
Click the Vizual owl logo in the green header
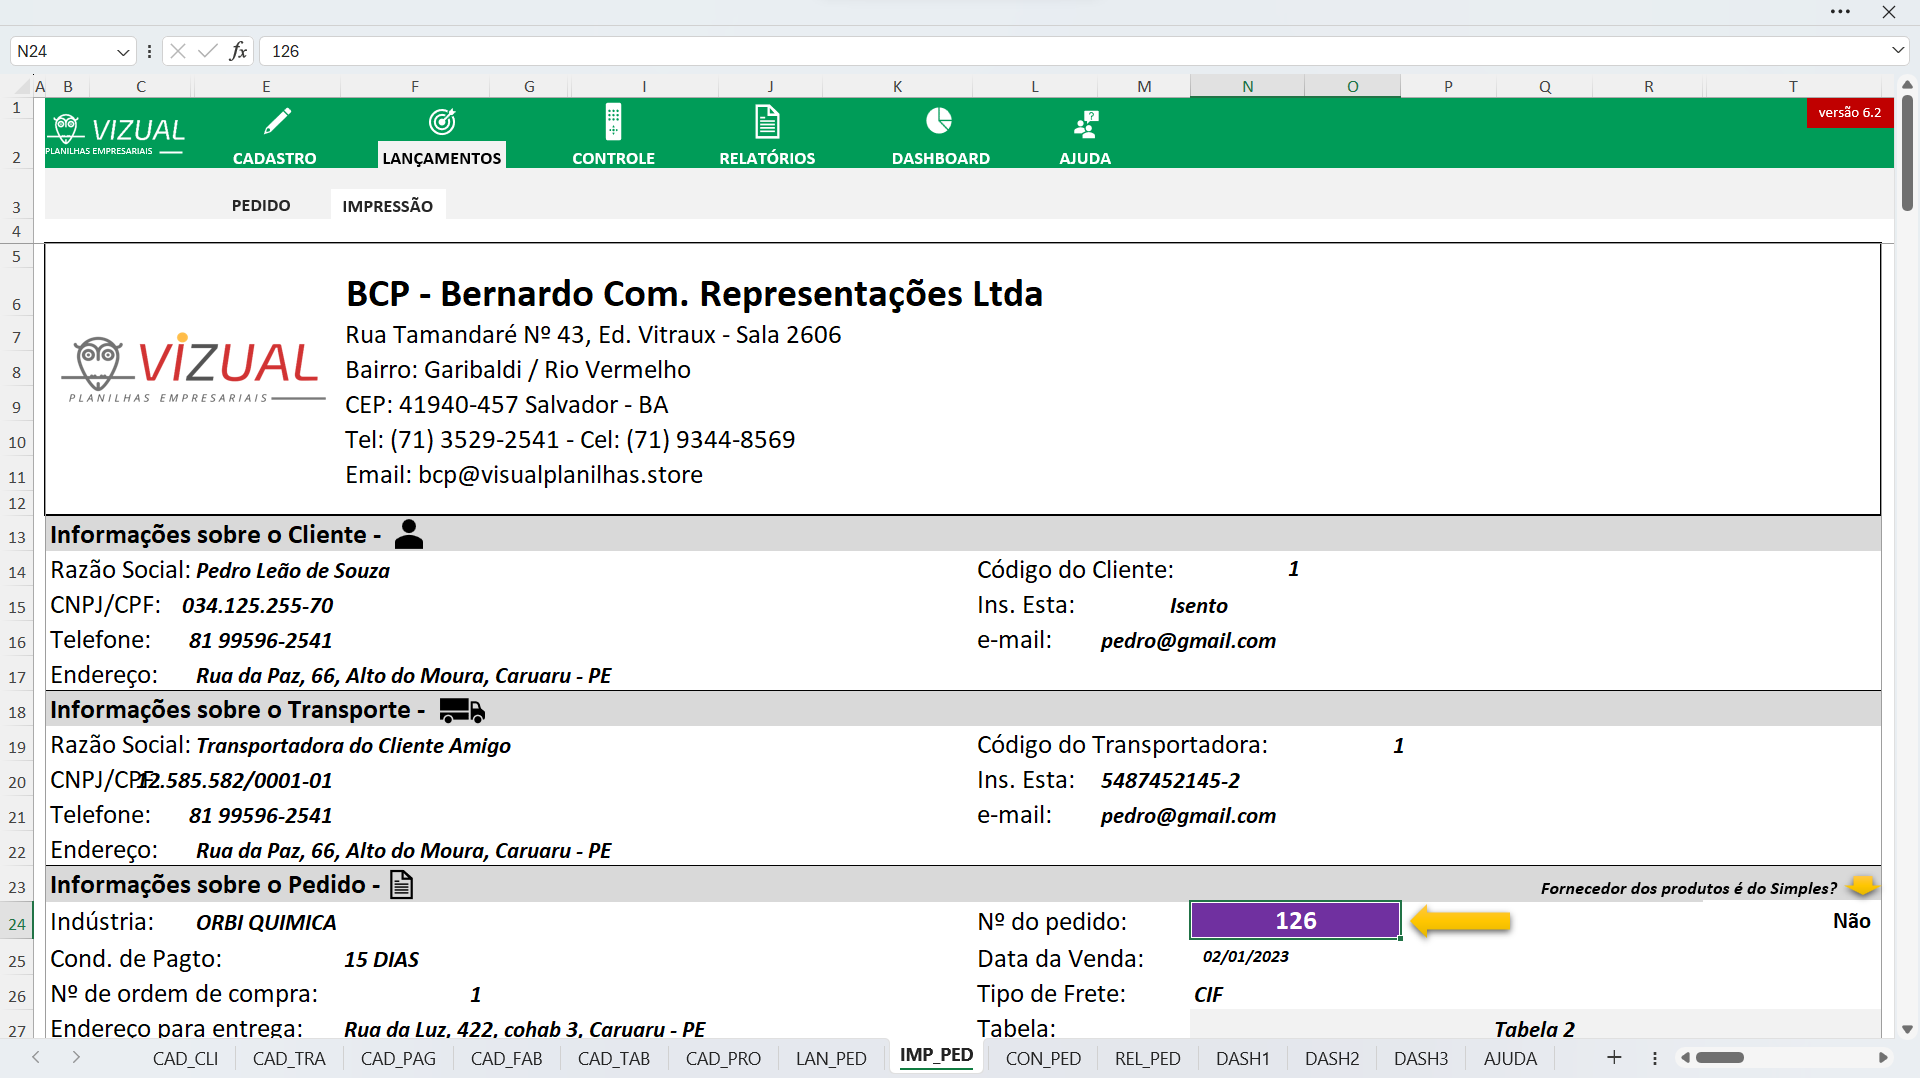(116, 135)
